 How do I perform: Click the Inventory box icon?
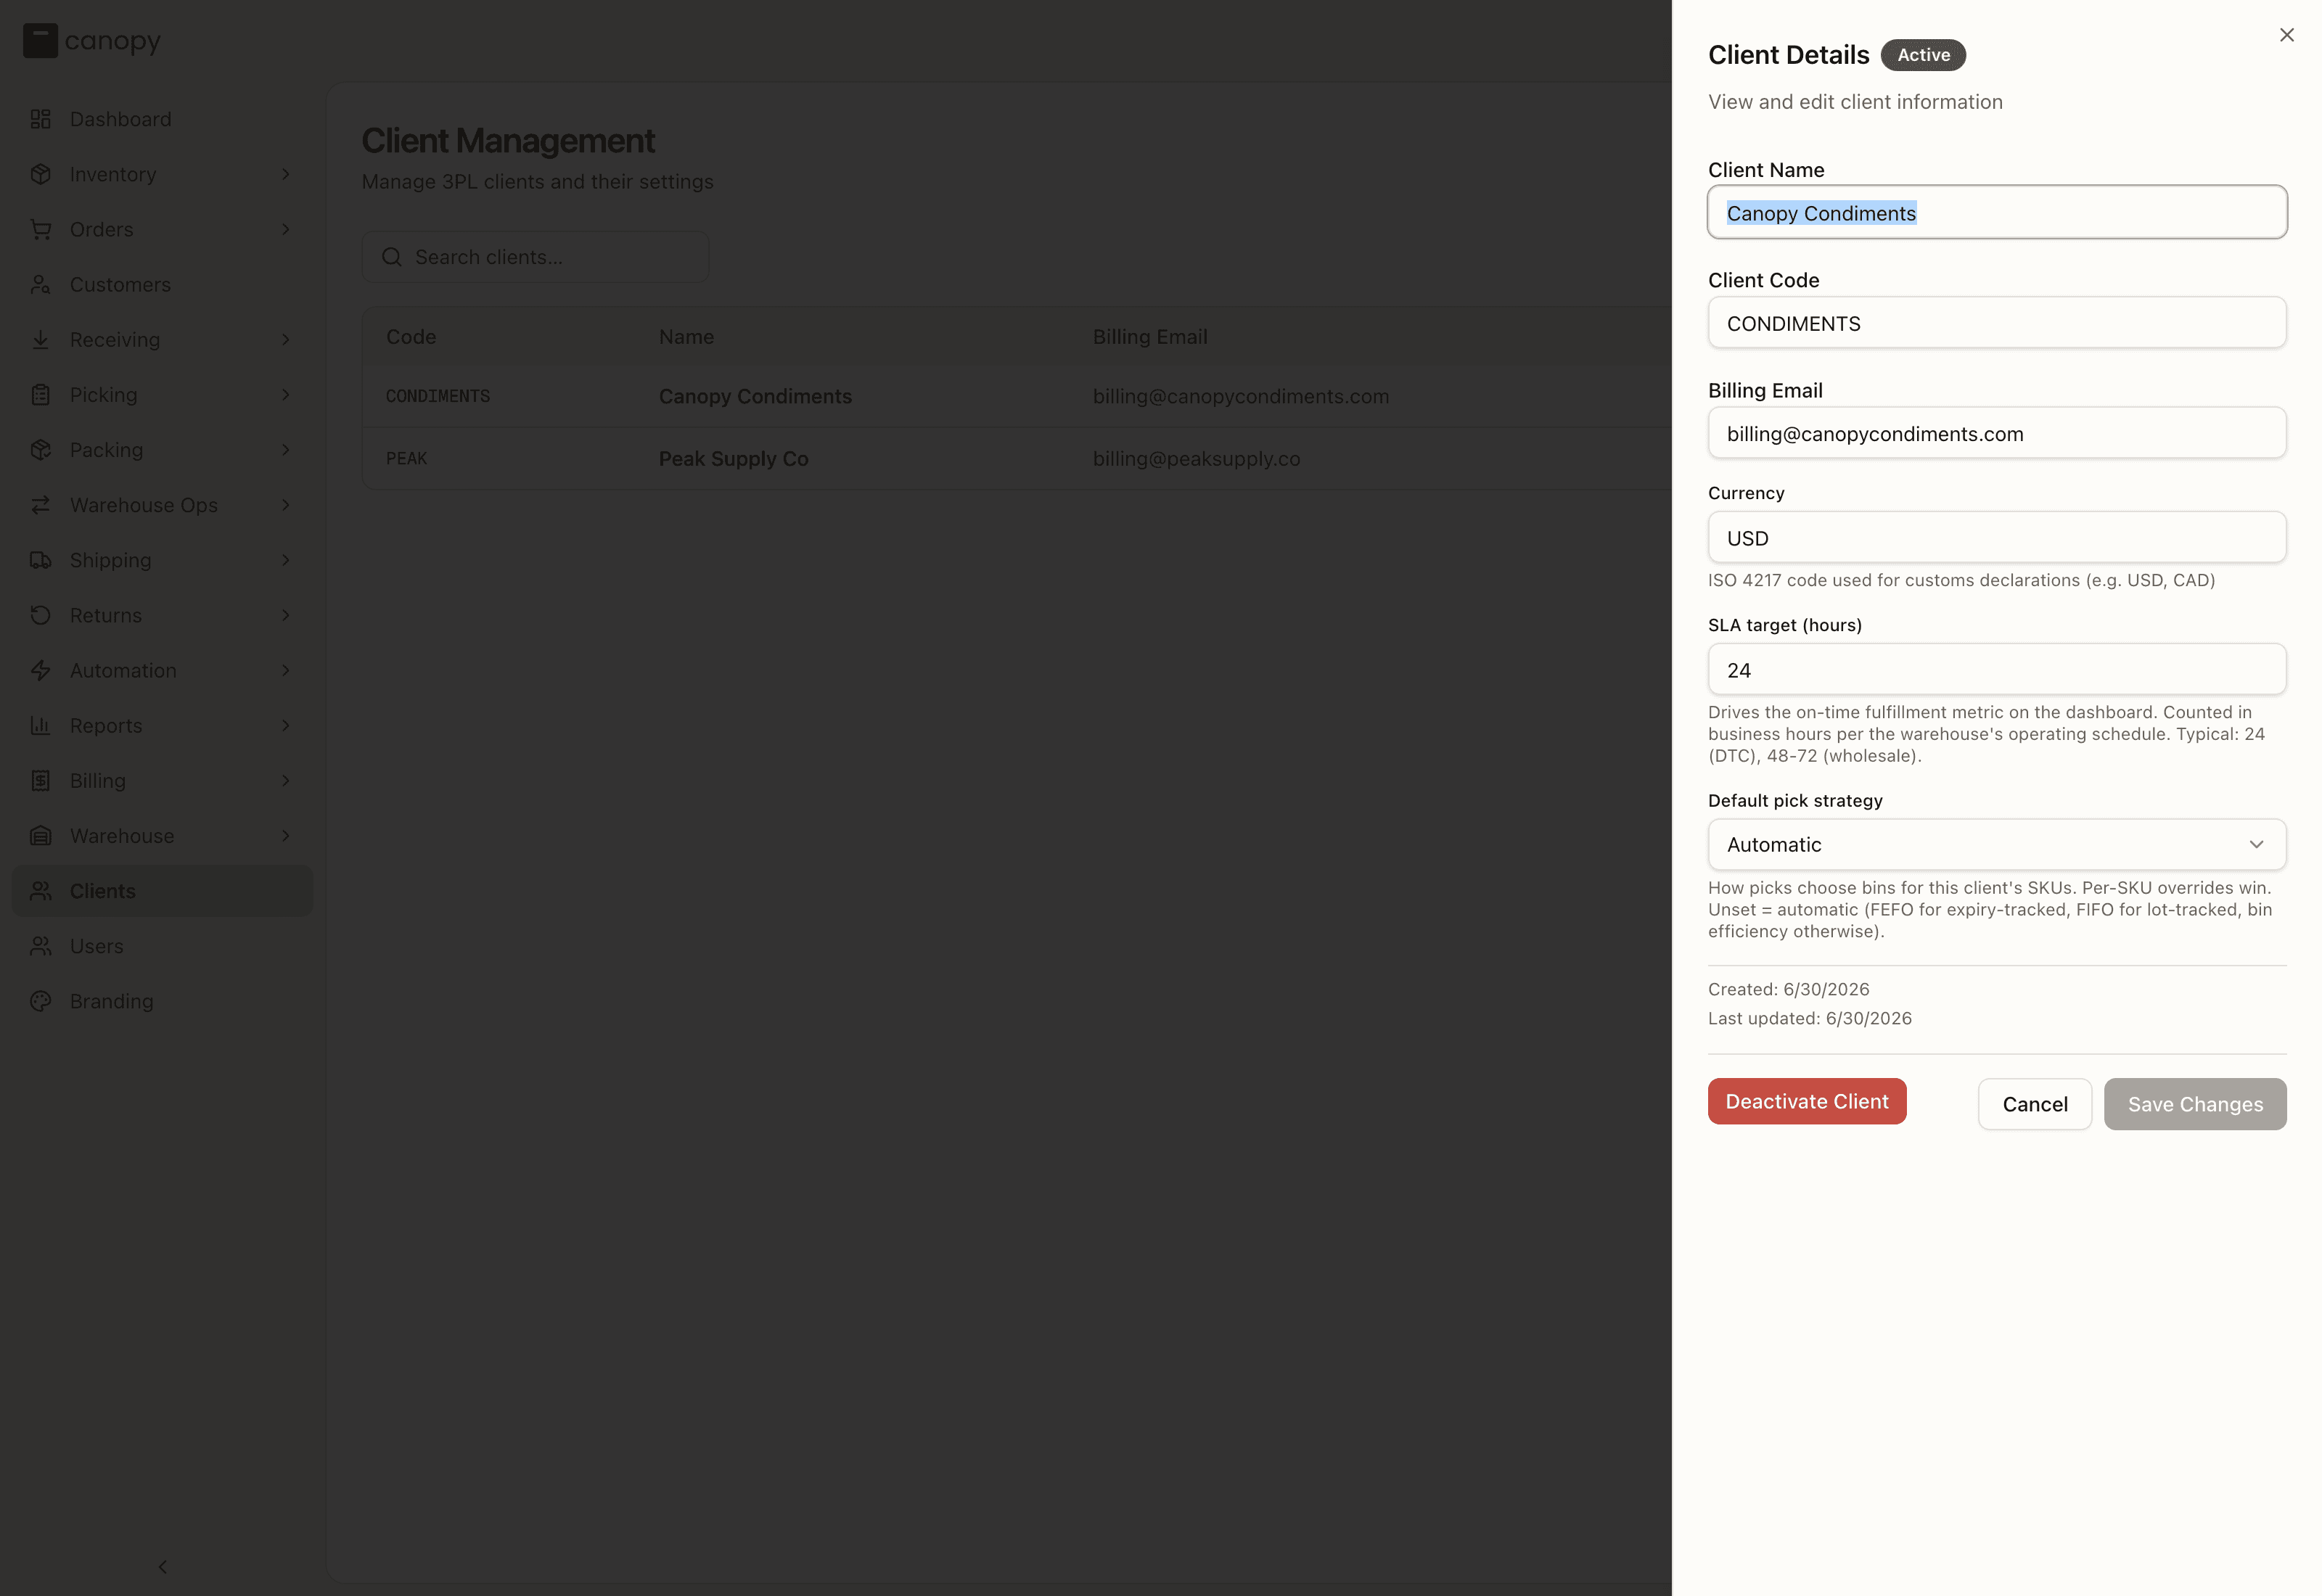pyautogui.click(x=40, y=174)
